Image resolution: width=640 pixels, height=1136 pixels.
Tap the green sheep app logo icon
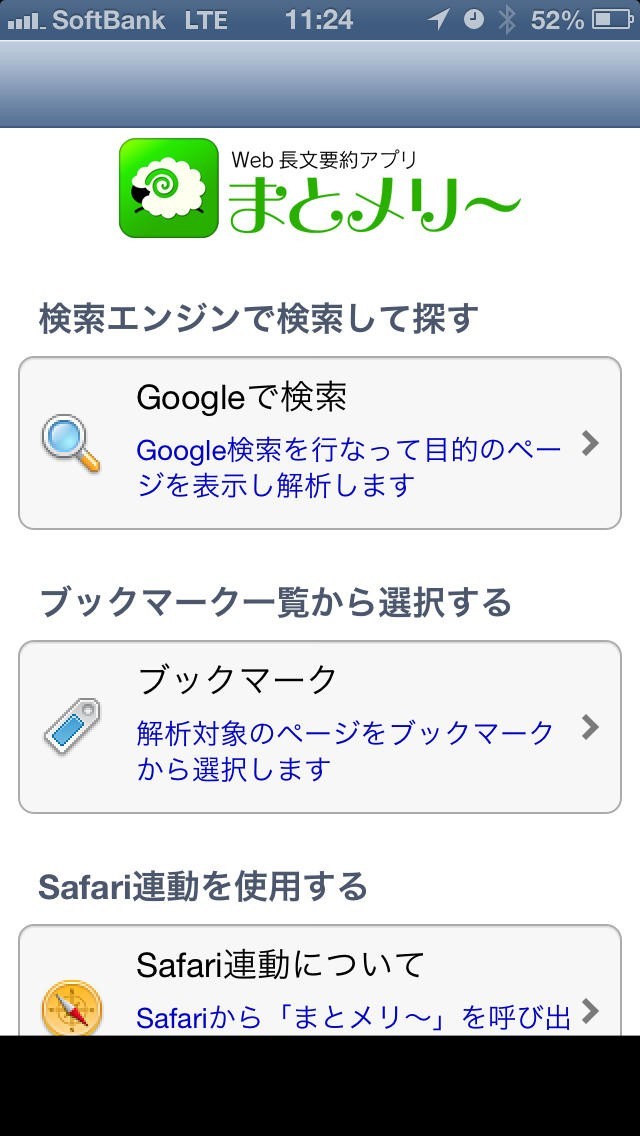pos(168,188)
